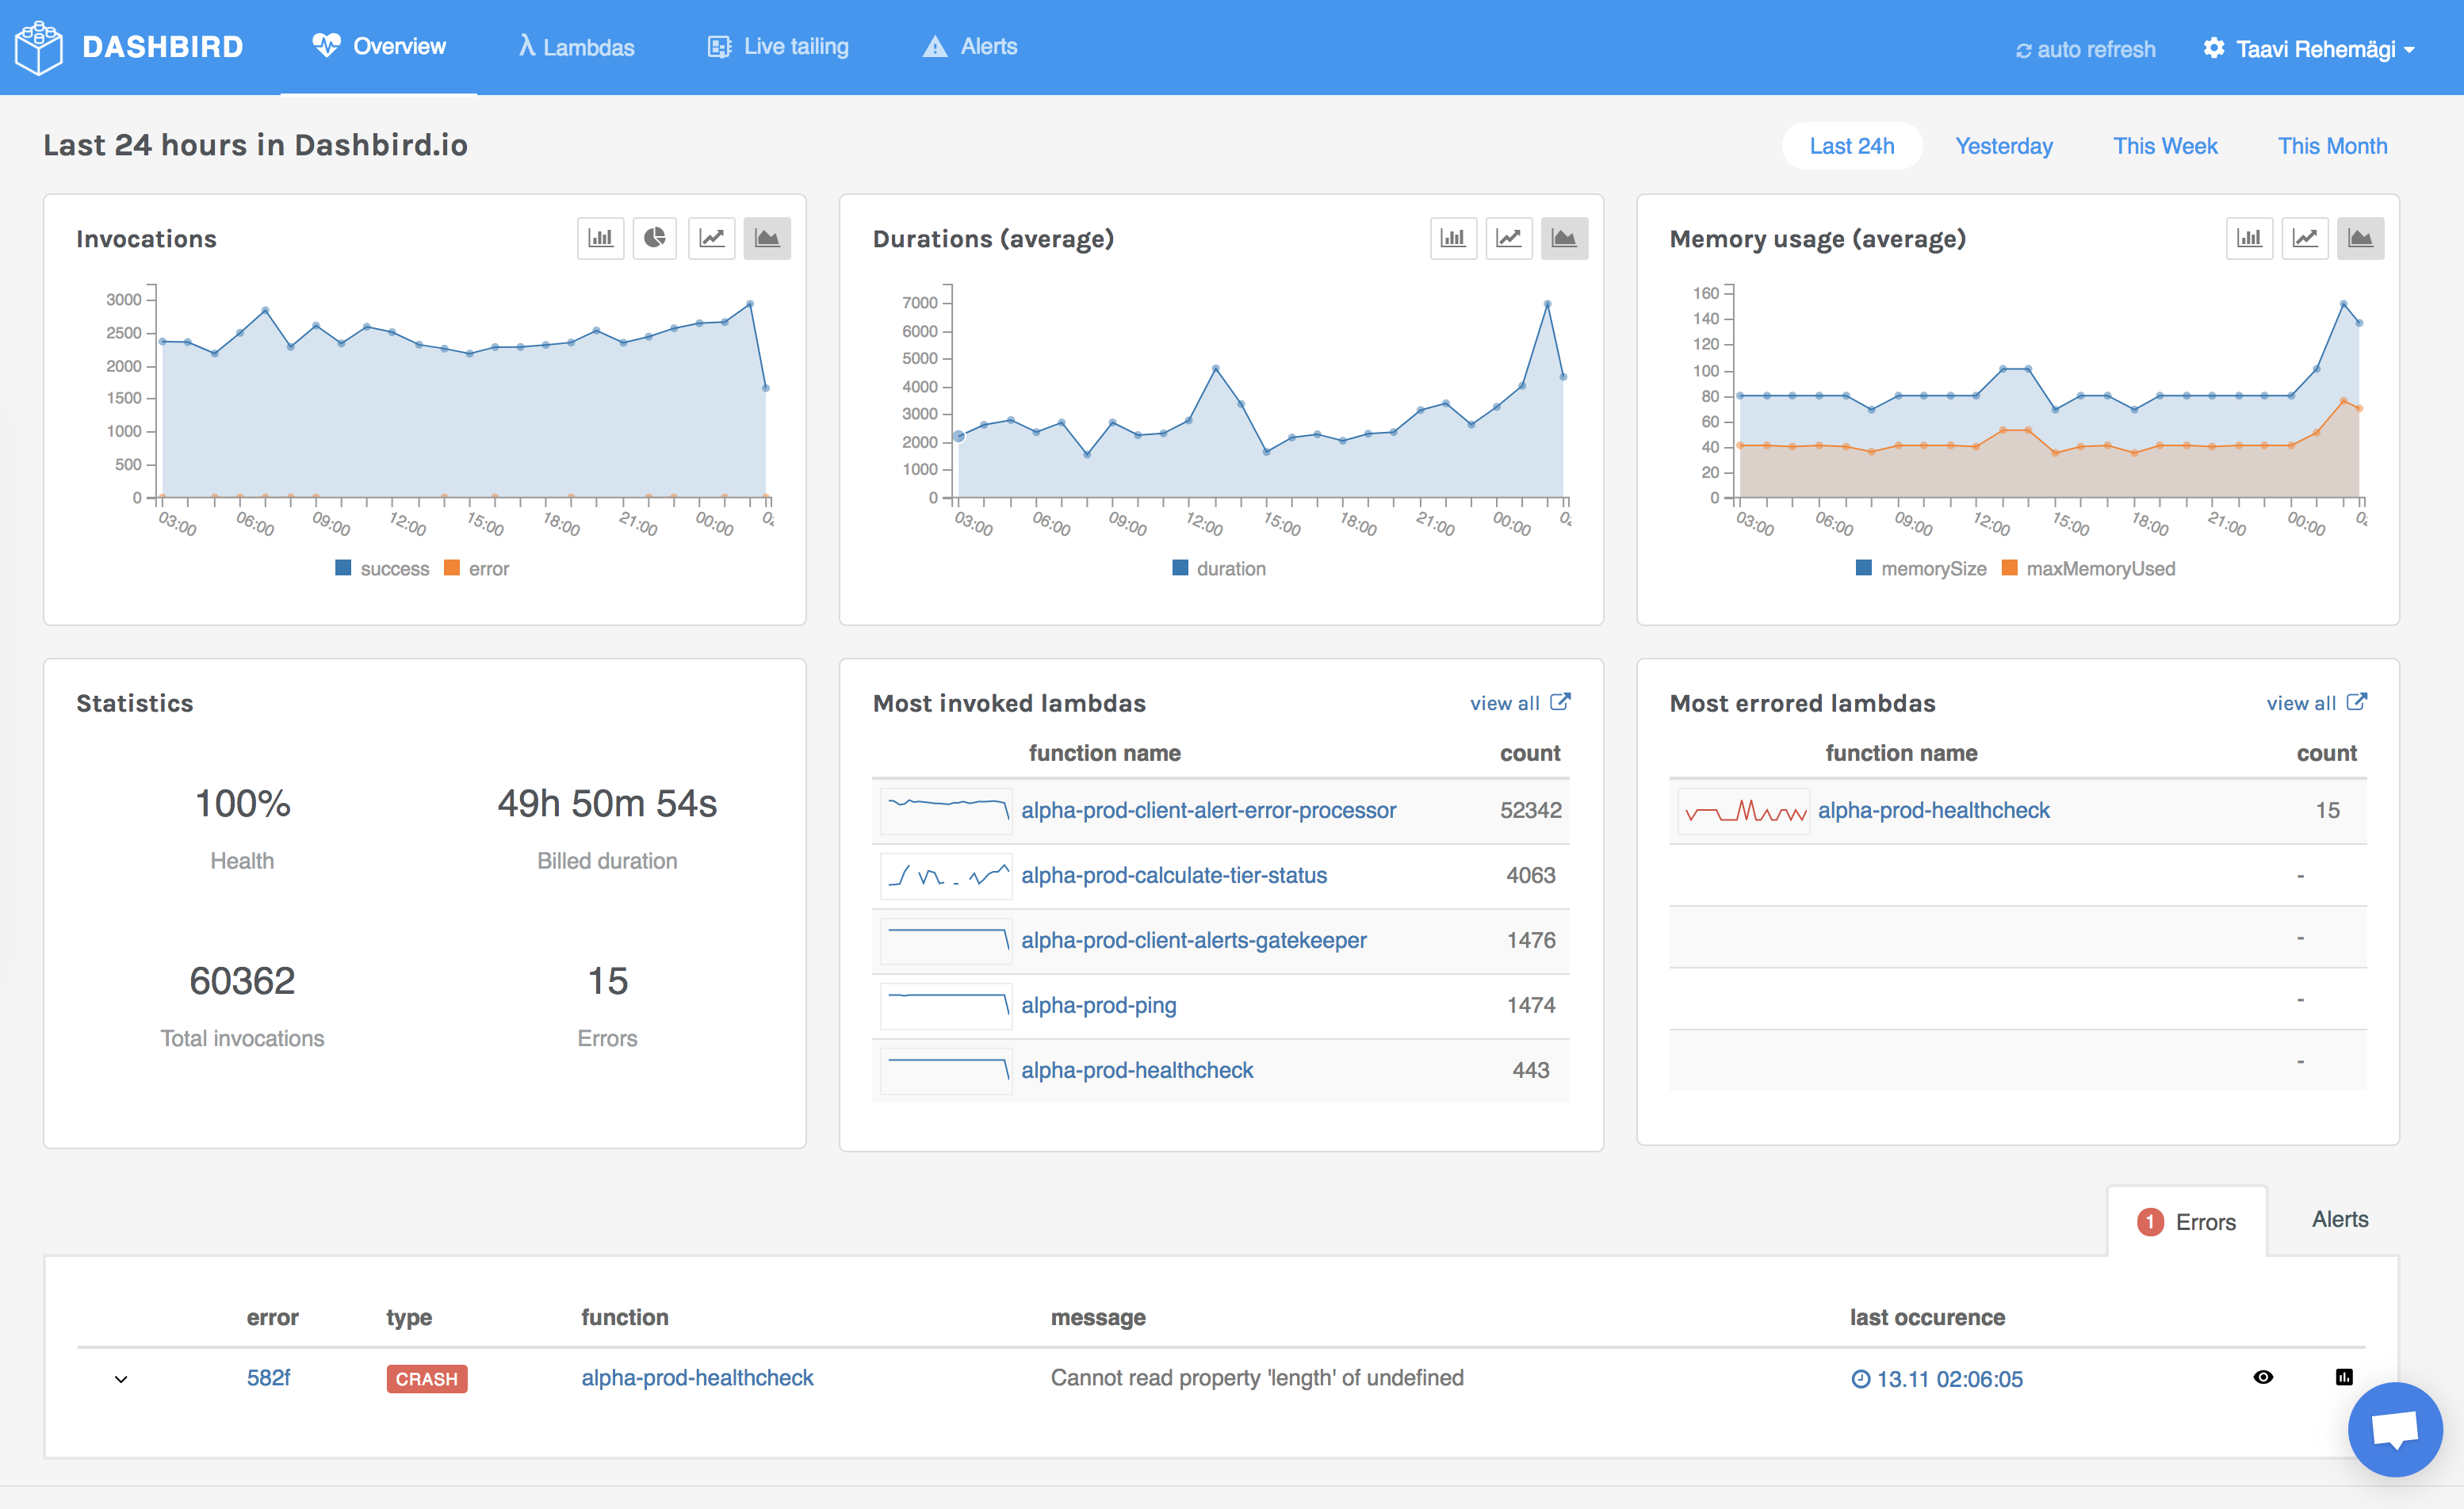Switch to Live tailing tab
The height and width of the screenshot is (1509, 2464).
click(x=778, y=47)
